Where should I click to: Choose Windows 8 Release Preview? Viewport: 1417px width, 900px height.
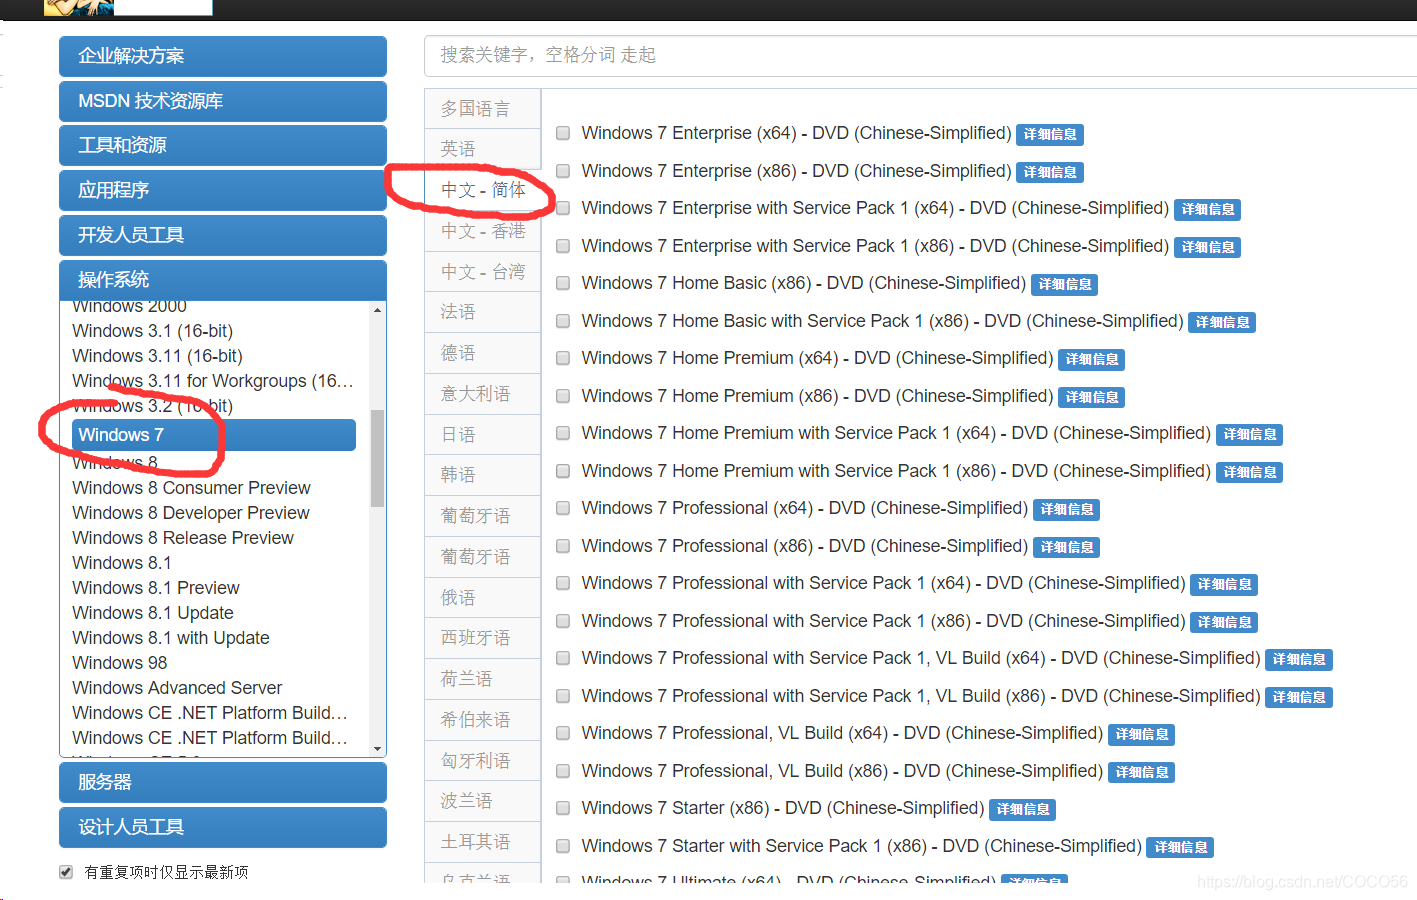pos(183,538)
